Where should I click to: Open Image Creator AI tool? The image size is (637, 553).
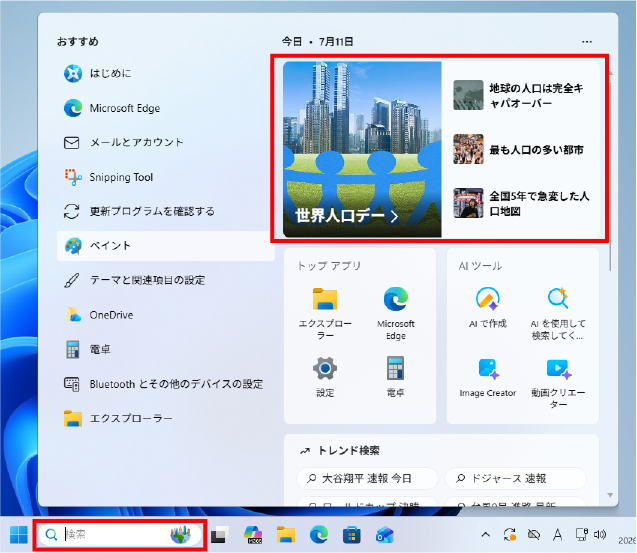point(488,377)
